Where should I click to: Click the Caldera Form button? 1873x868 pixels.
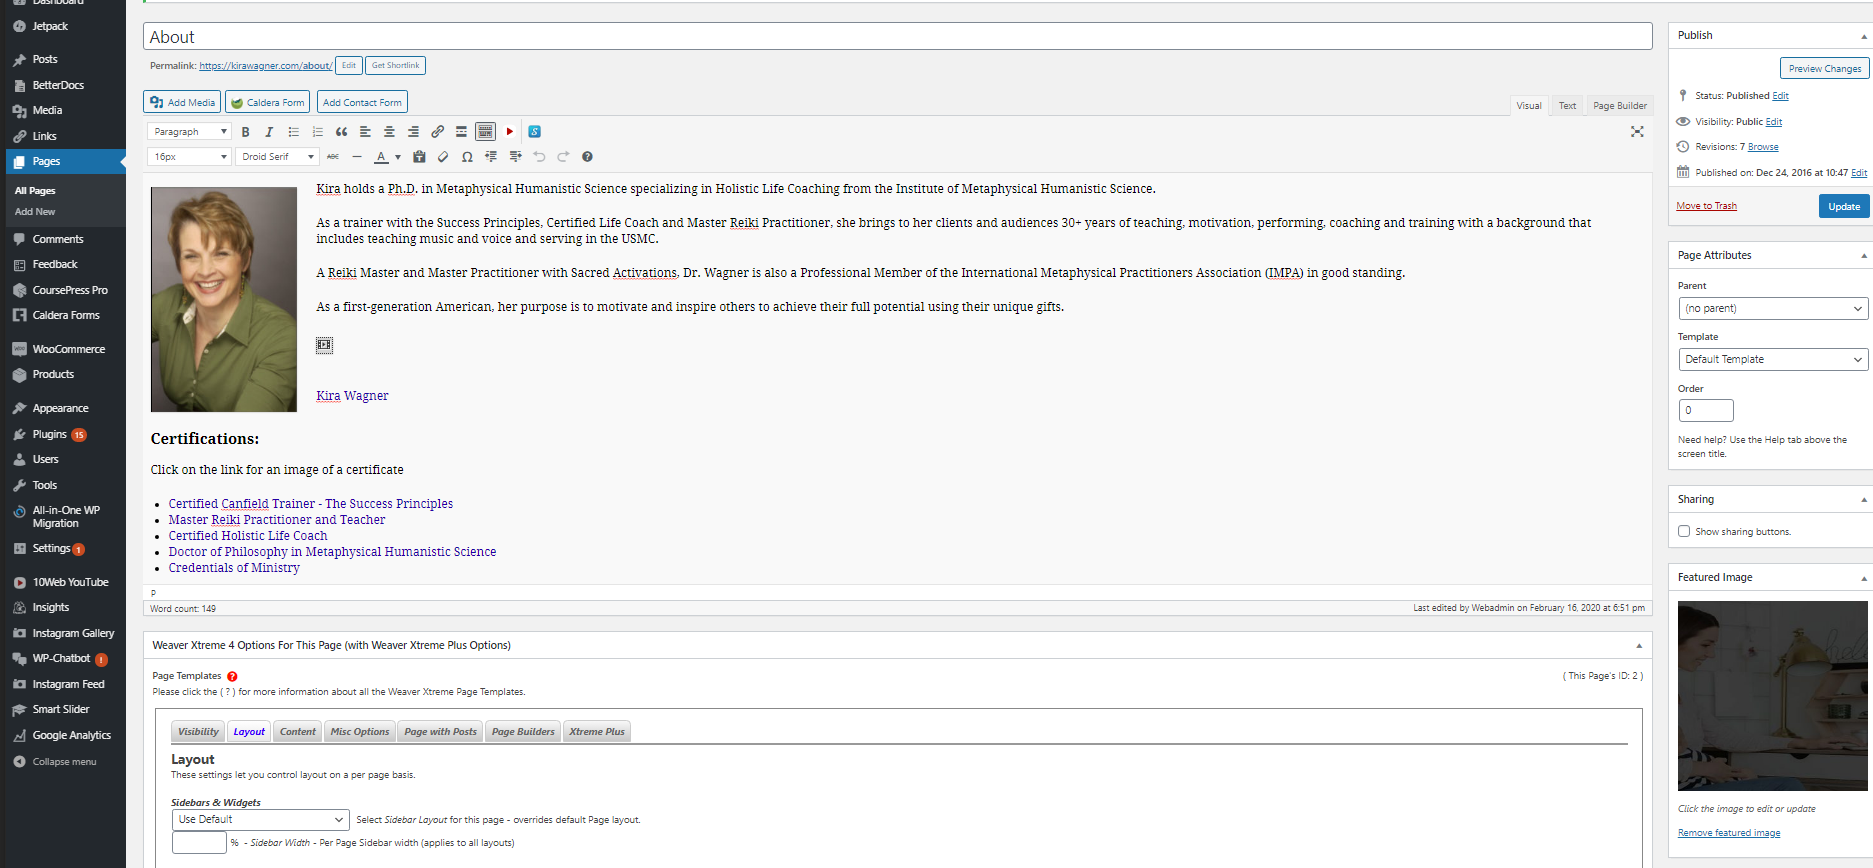click(x=267, y=102)
